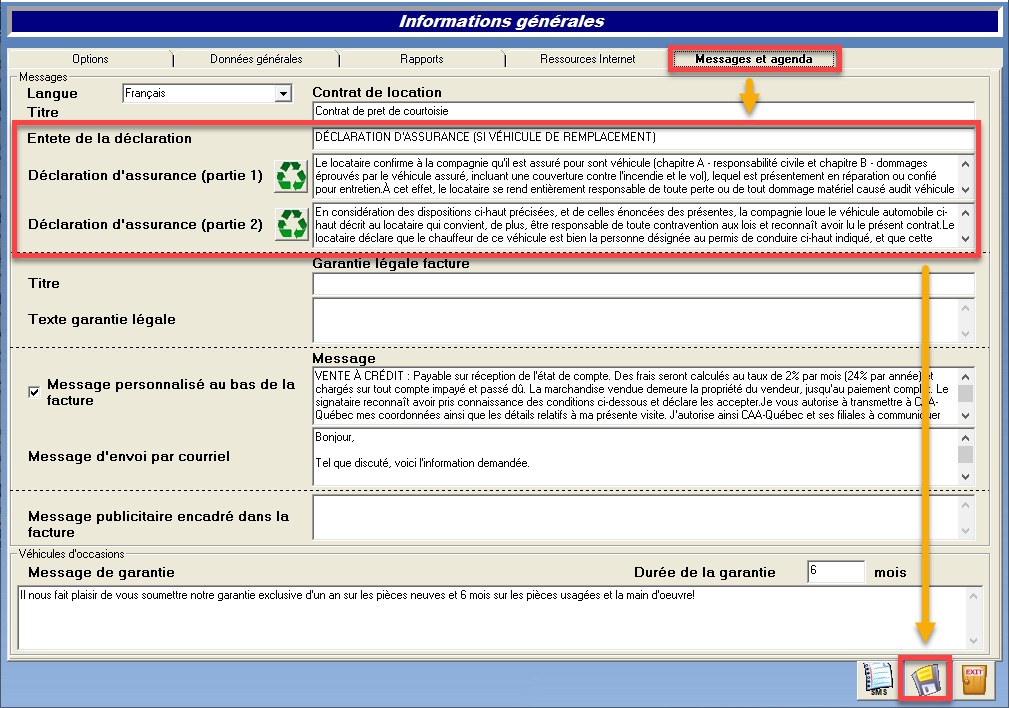The width and height of the screenshot is (1009, 708).
Task: Exit the window with the EXIT door icon
Action: [974, 680]
